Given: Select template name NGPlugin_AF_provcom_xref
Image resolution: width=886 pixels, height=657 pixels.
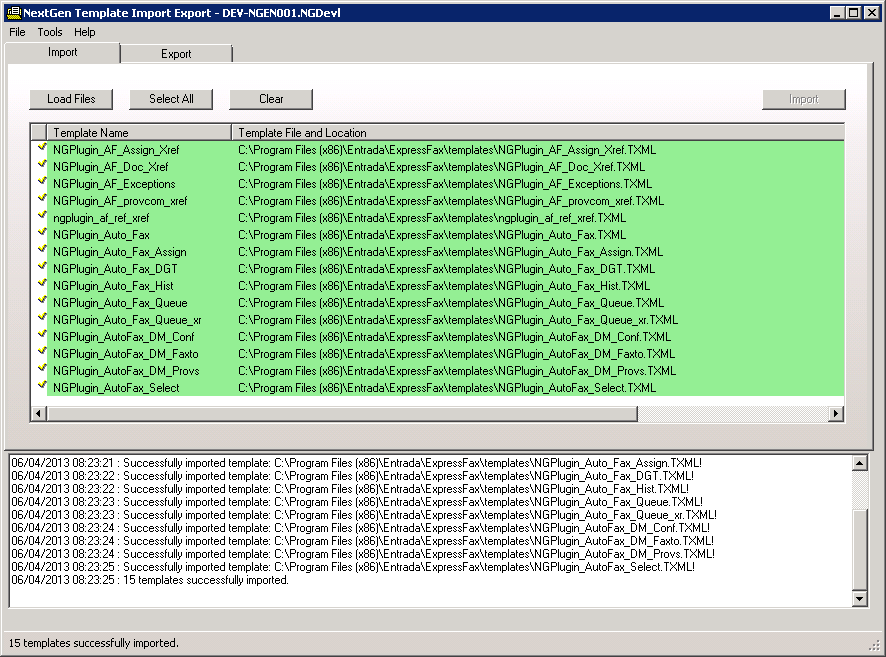Looking at the screenshot, I should pos(120,201).
